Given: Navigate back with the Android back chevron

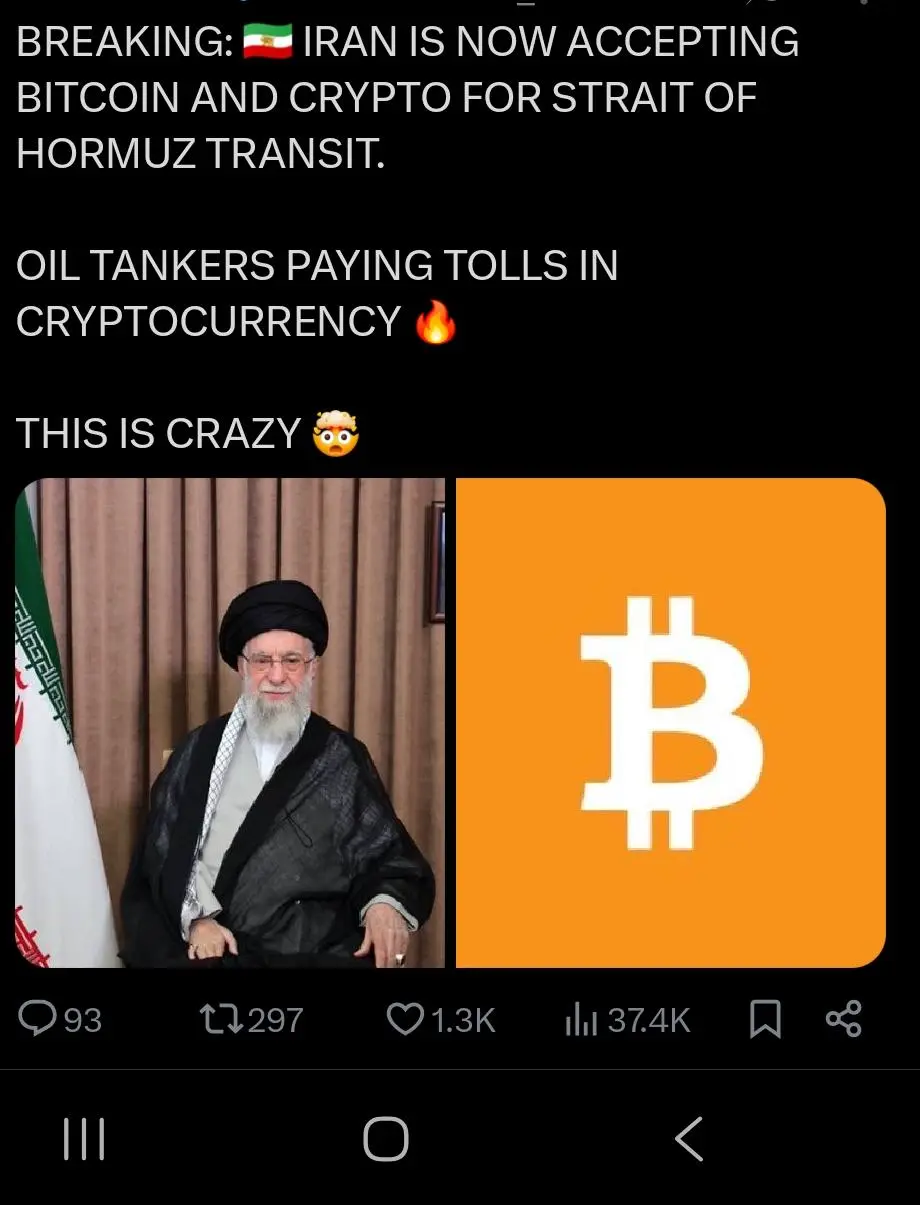Looking at the screenshot, I should [688, 1139].
